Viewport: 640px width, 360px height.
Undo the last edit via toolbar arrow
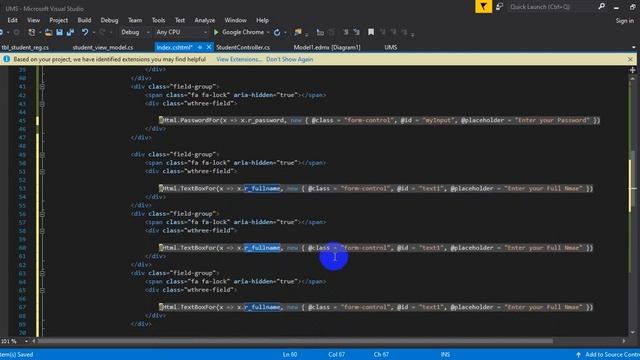coord(85,32)
